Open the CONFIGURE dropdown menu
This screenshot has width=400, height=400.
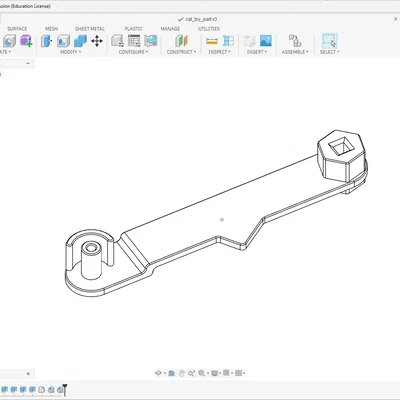133,52
